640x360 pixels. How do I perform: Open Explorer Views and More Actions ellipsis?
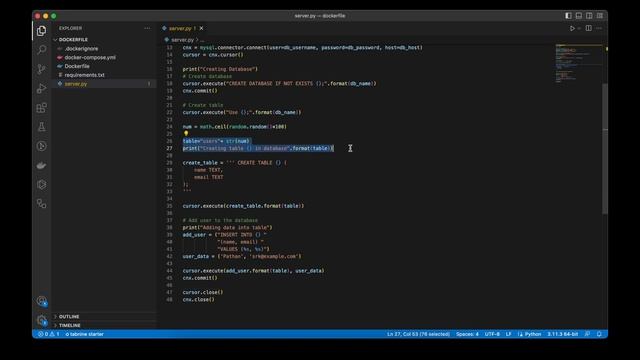[147, 28]
